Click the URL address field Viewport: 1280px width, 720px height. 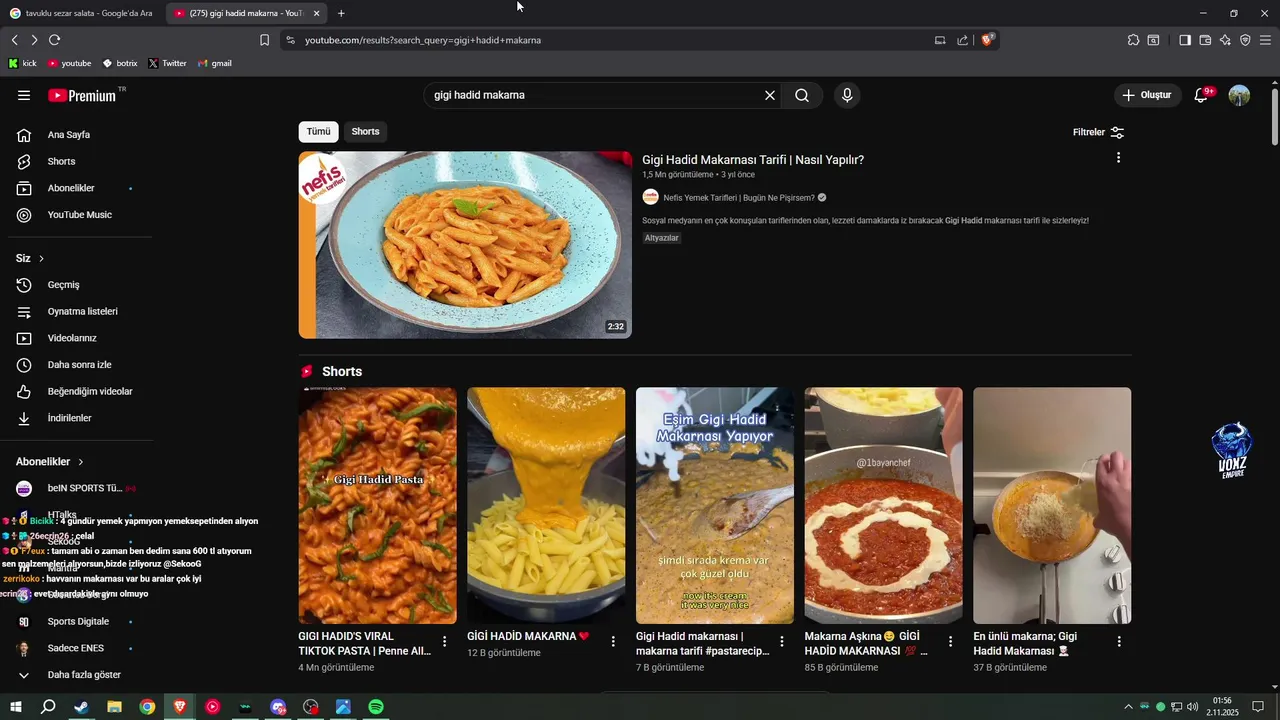tap(600, 40)
